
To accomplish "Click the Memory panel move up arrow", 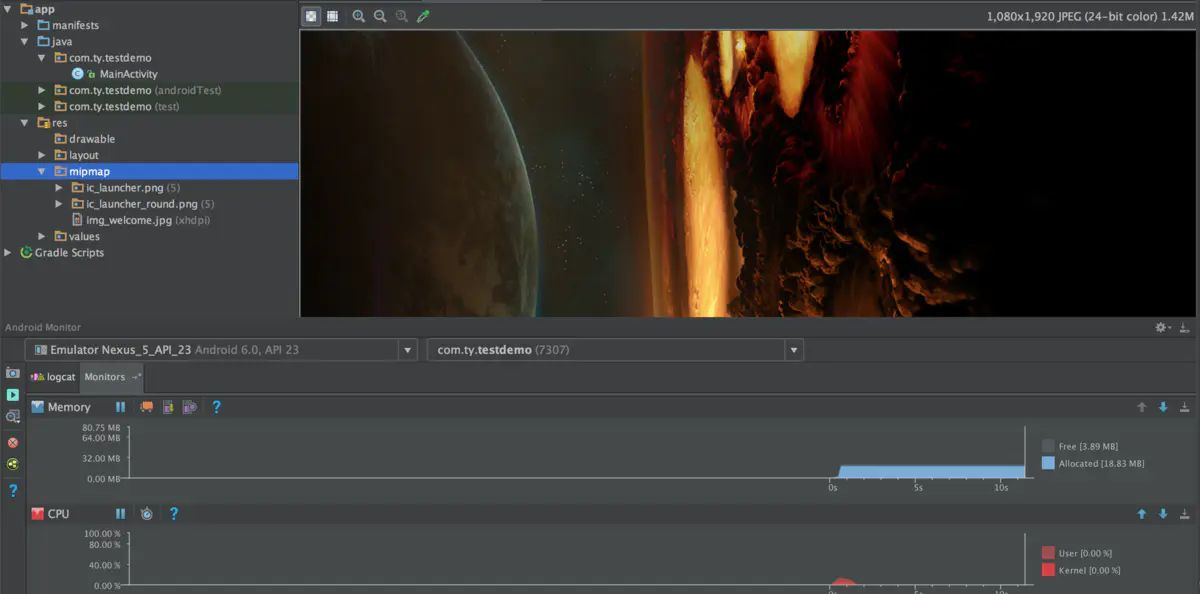I will tap(1141, 407).
